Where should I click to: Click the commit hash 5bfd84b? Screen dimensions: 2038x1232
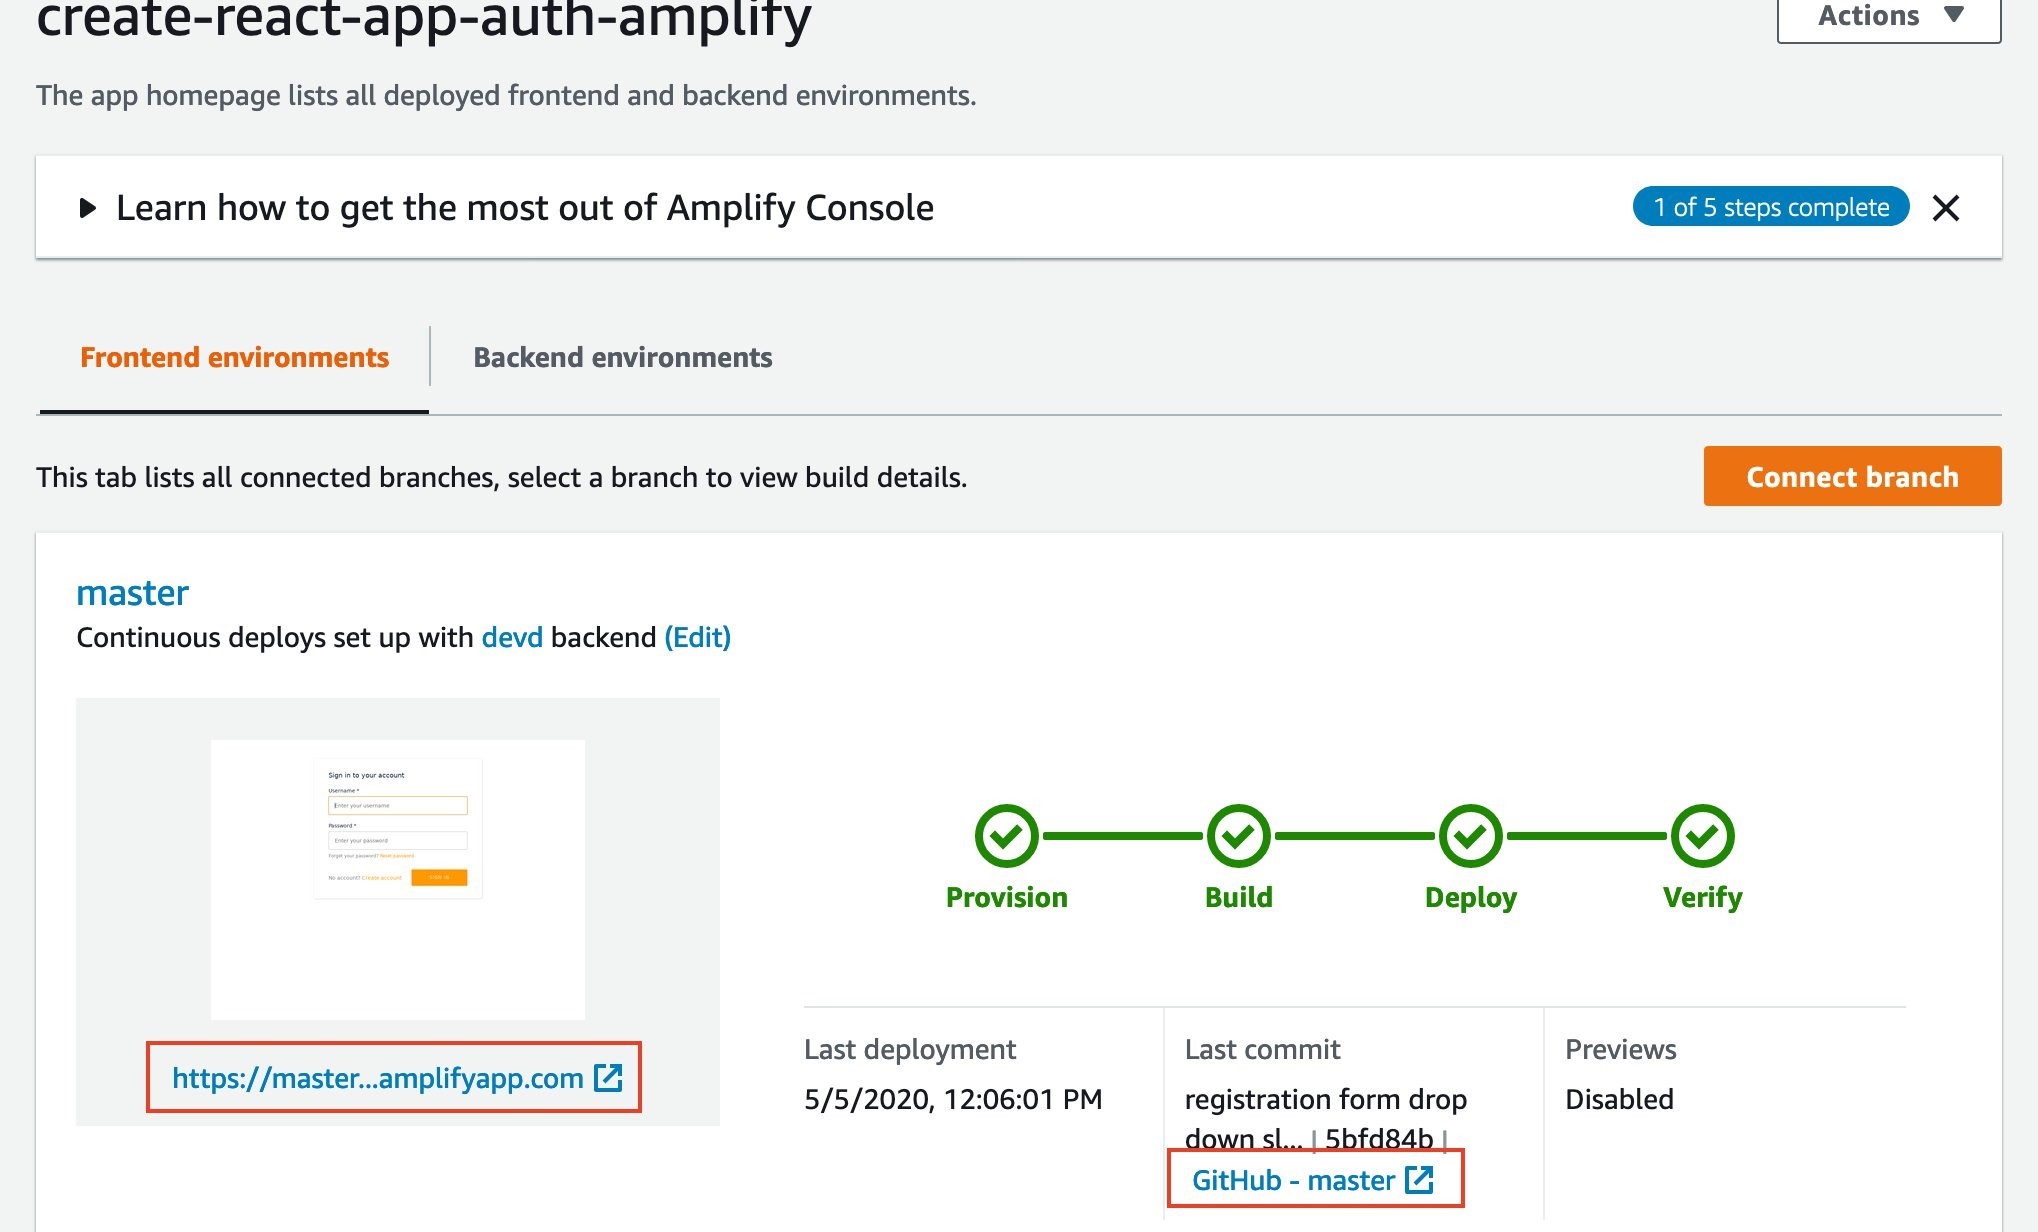(x=1378, y=1139)
